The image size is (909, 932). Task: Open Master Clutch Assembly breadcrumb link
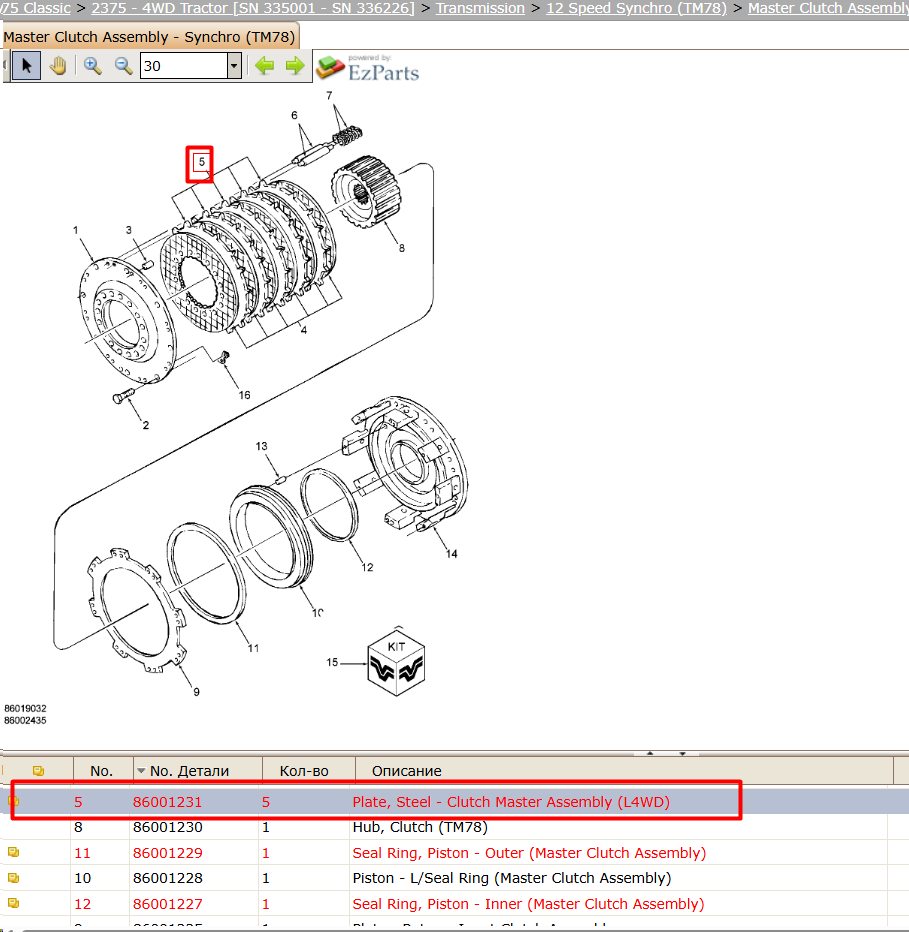pos(828,8)
